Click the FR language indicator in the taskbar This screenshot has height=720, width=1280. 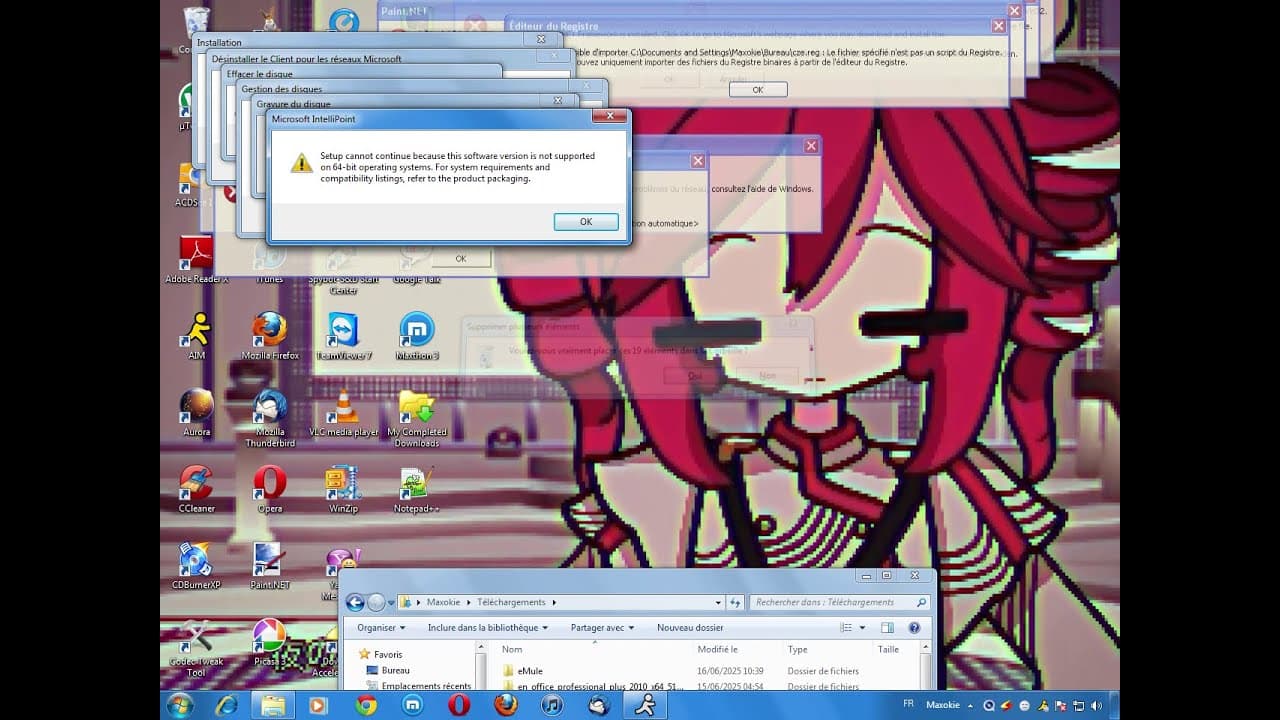(908, 704)
